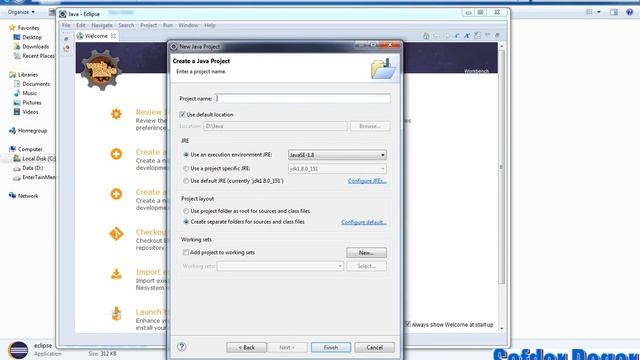Click Configure default link
Viewport: 640px width, 360px height.
[x=364, y=222]
